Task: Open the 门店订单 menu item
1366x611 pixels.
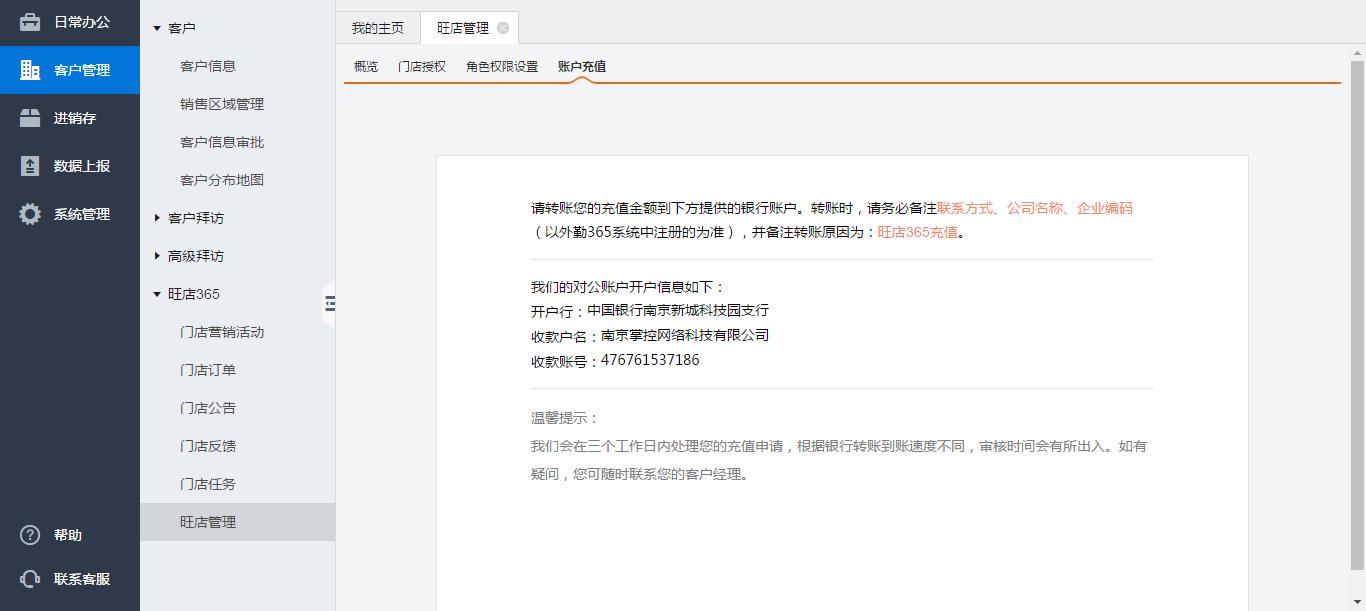Action: (x=208, y=370)
